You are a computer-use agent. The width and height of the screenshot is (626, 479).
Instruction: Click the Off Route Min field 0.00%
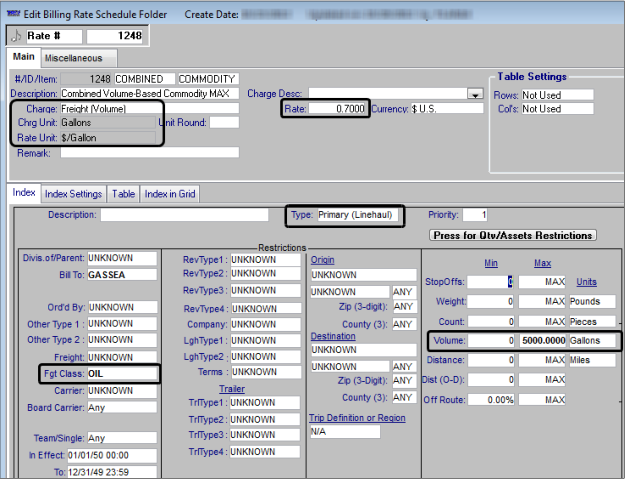click(491, 400)
